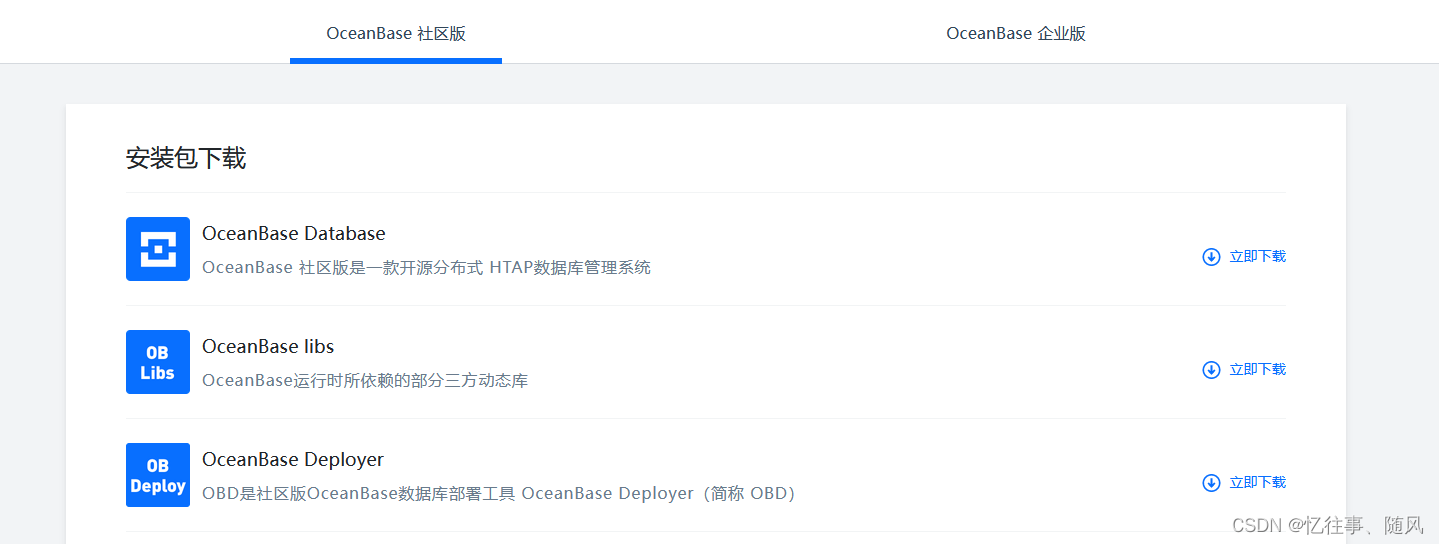
Task: Click the OB Deploy logo icon
Action: tap(158, 475)
